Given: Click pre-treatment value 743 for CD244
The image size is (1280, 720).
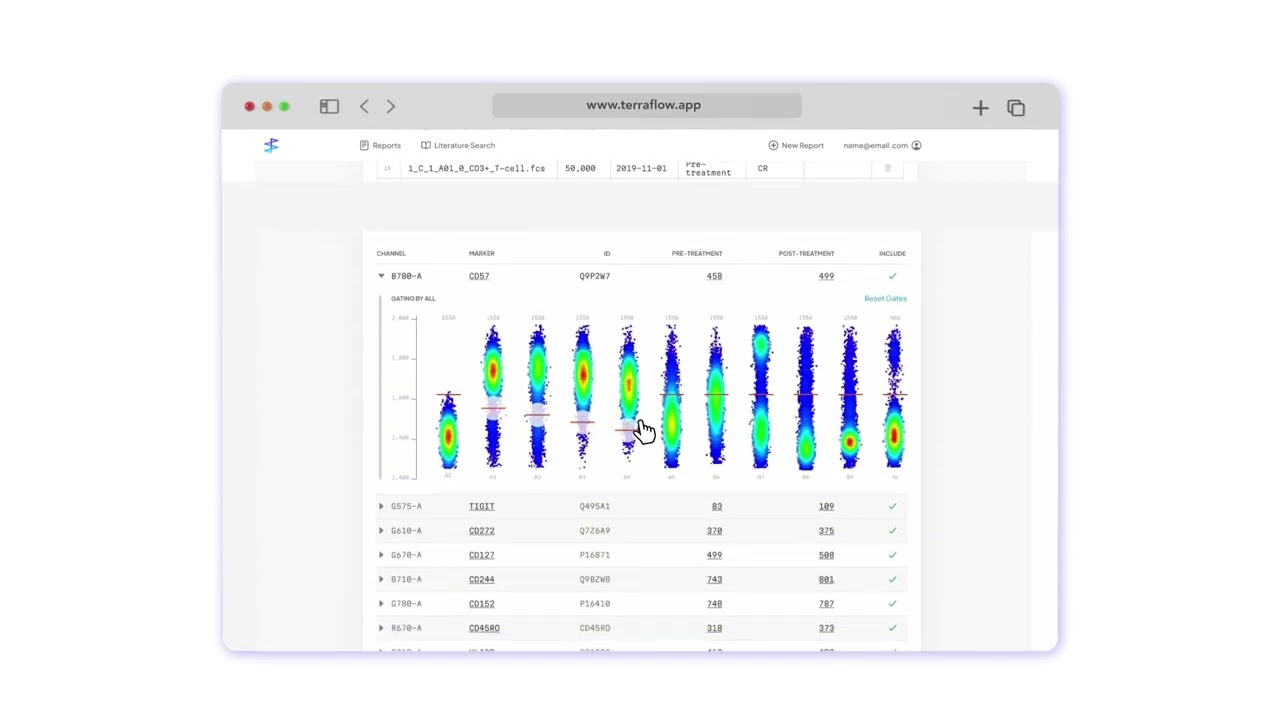Looking at the screenshot, I should pyautogui.click(x=714, y=579).
